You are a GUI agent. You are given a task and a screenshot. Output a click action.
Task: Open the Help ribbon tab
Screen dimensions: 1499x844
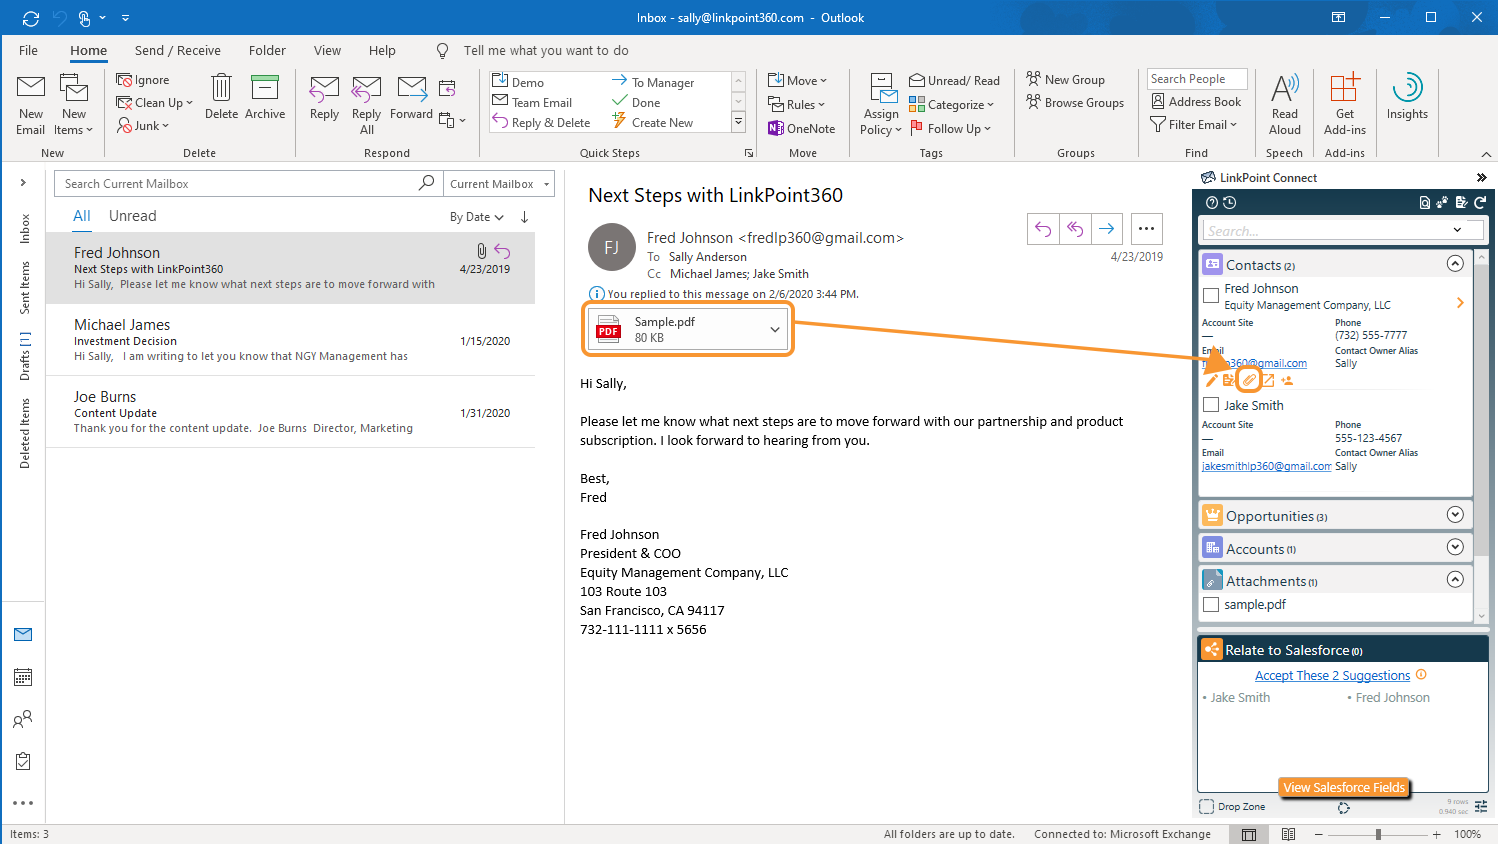click(x=382, y=51)
